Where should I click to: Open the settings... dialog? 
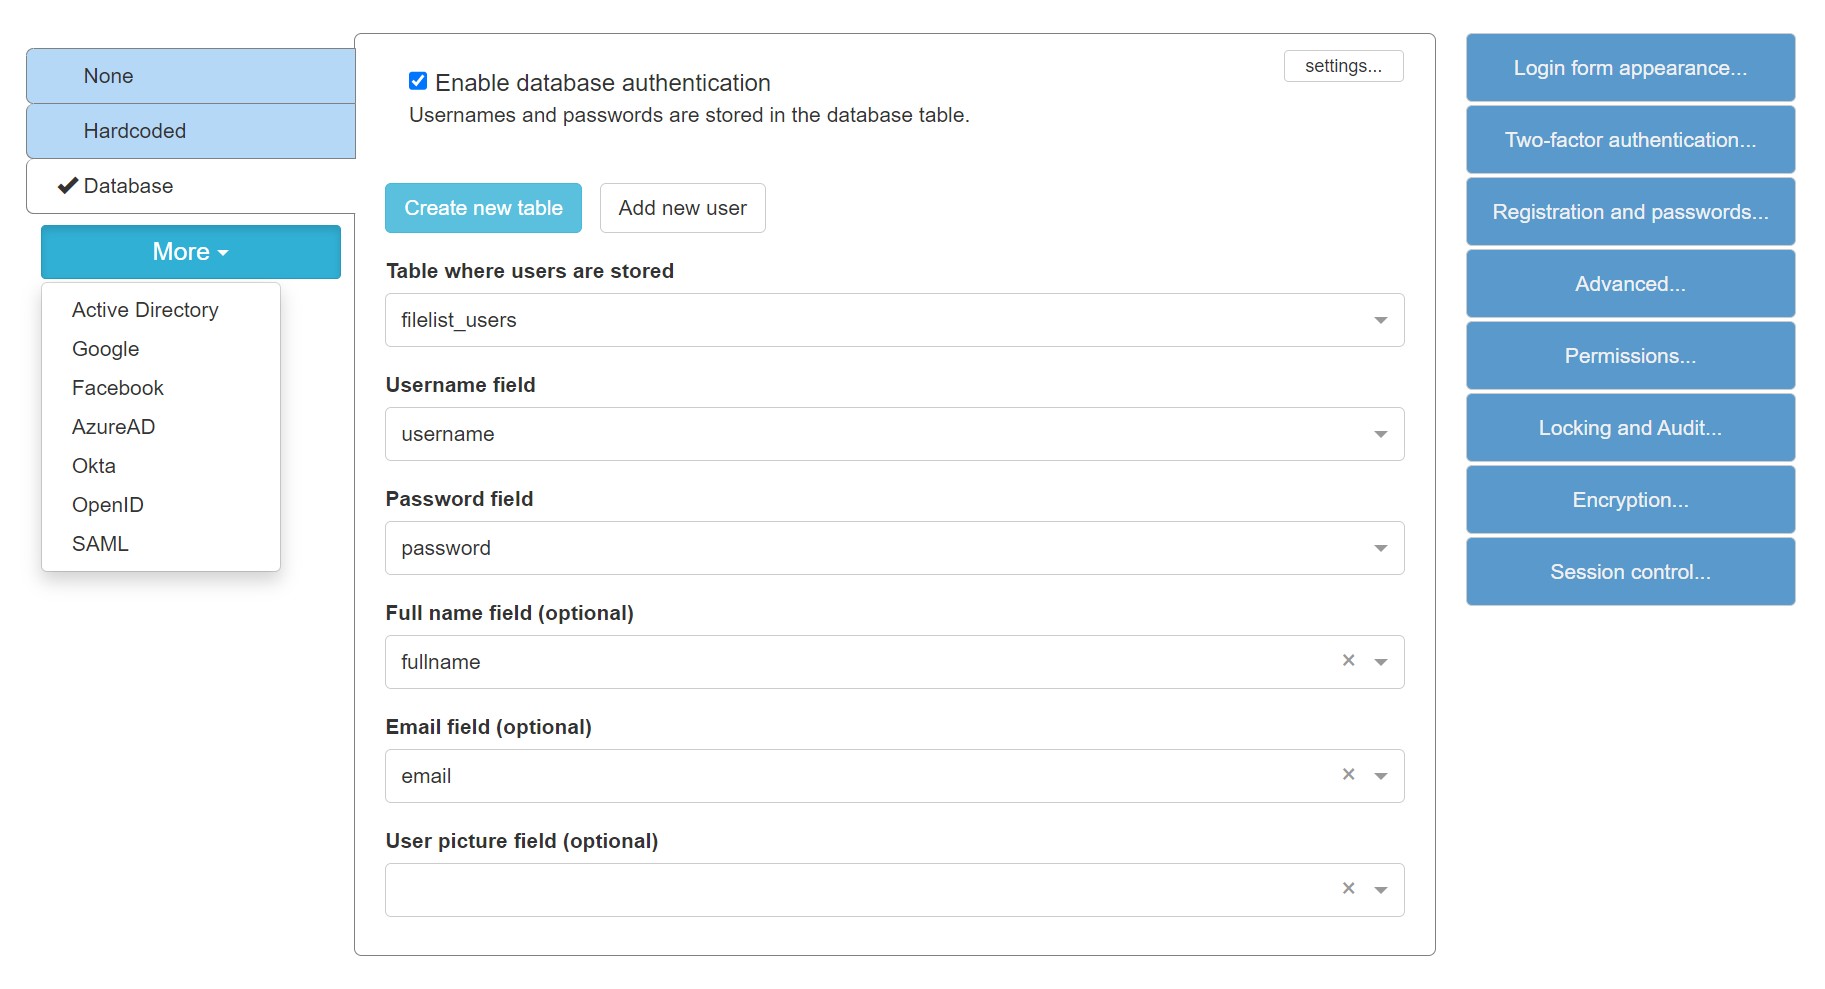point(1343,66)
